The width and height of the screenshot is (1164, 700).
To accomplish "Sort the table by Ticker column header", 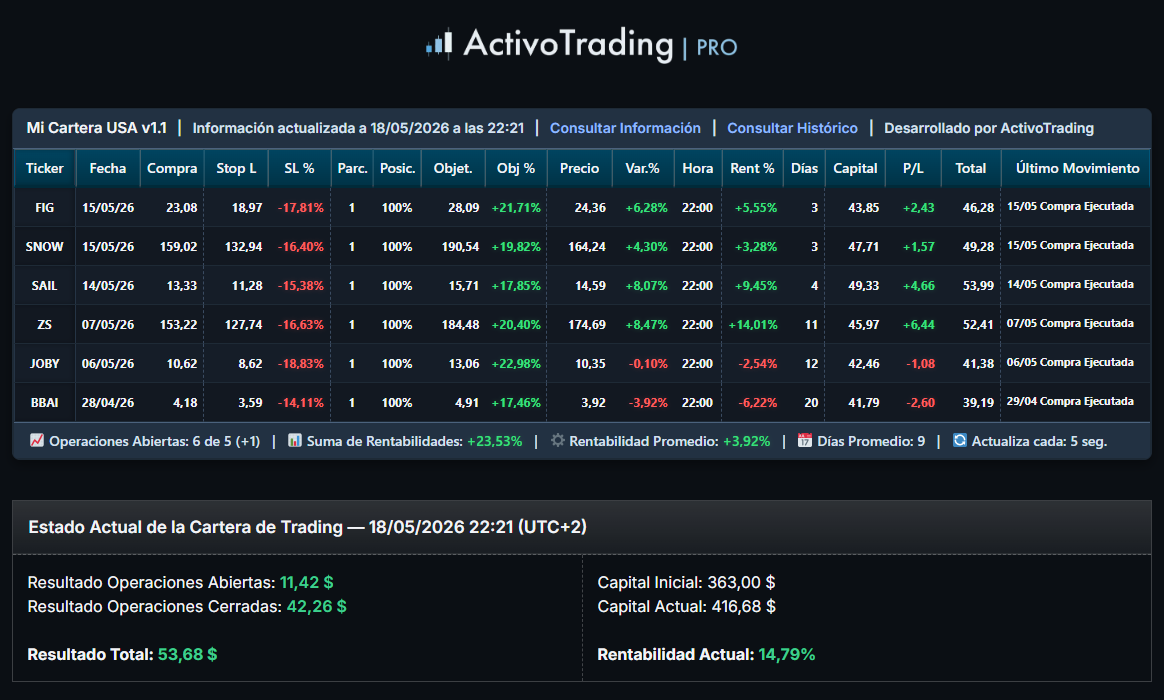I will [x=45, y=169].
